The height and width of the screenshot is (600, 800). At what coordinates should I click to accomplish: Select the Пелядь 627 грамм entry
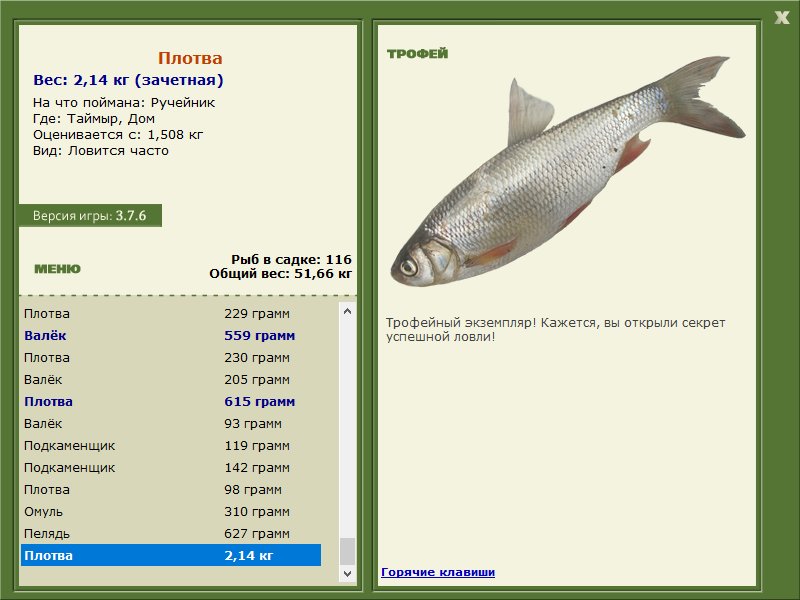click(171, 533)
